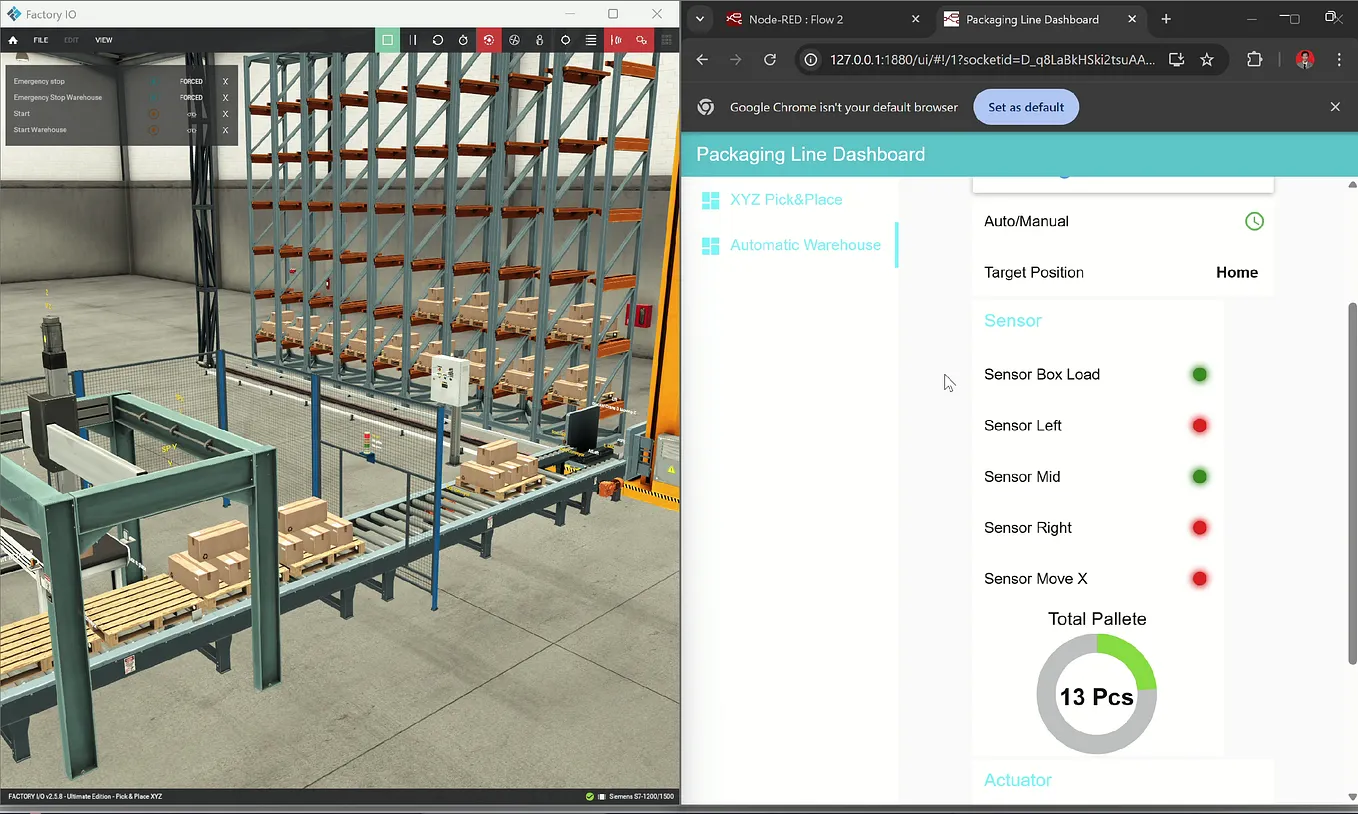The image size is (1358, 814).
Task: Toggle the Start tag value indicator
Action: [154, 113]
